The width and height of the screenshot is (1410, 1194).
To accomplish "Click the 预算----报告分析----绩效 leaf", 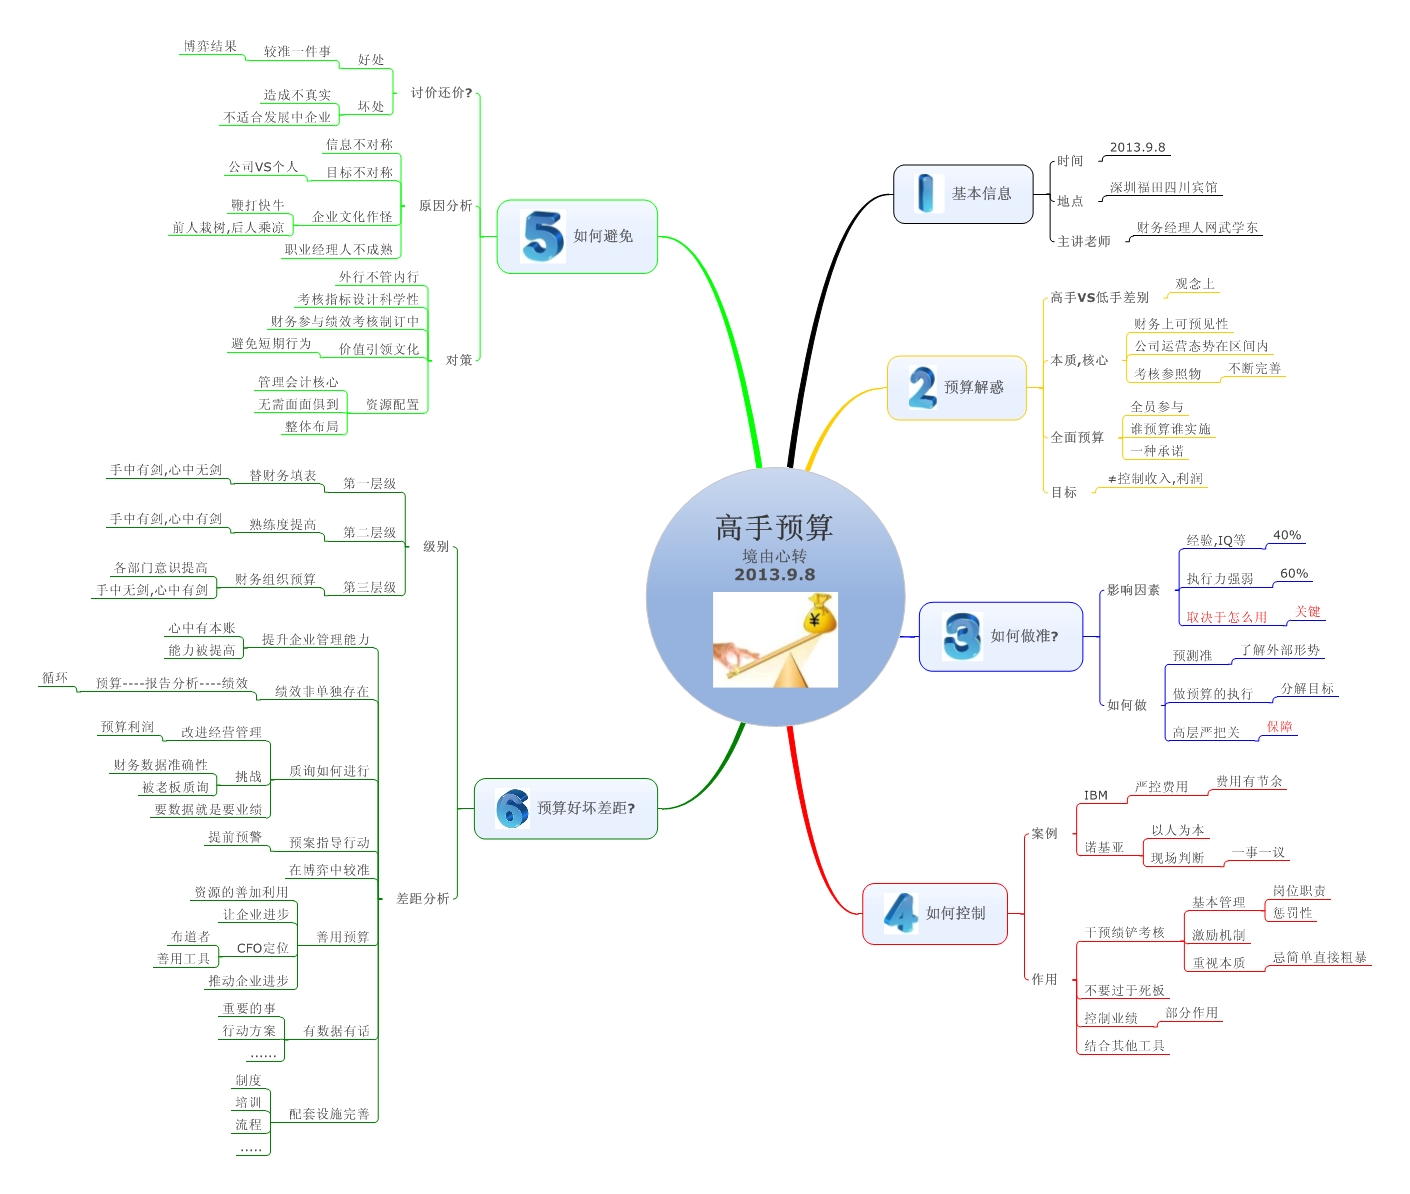I will (172, 683).
